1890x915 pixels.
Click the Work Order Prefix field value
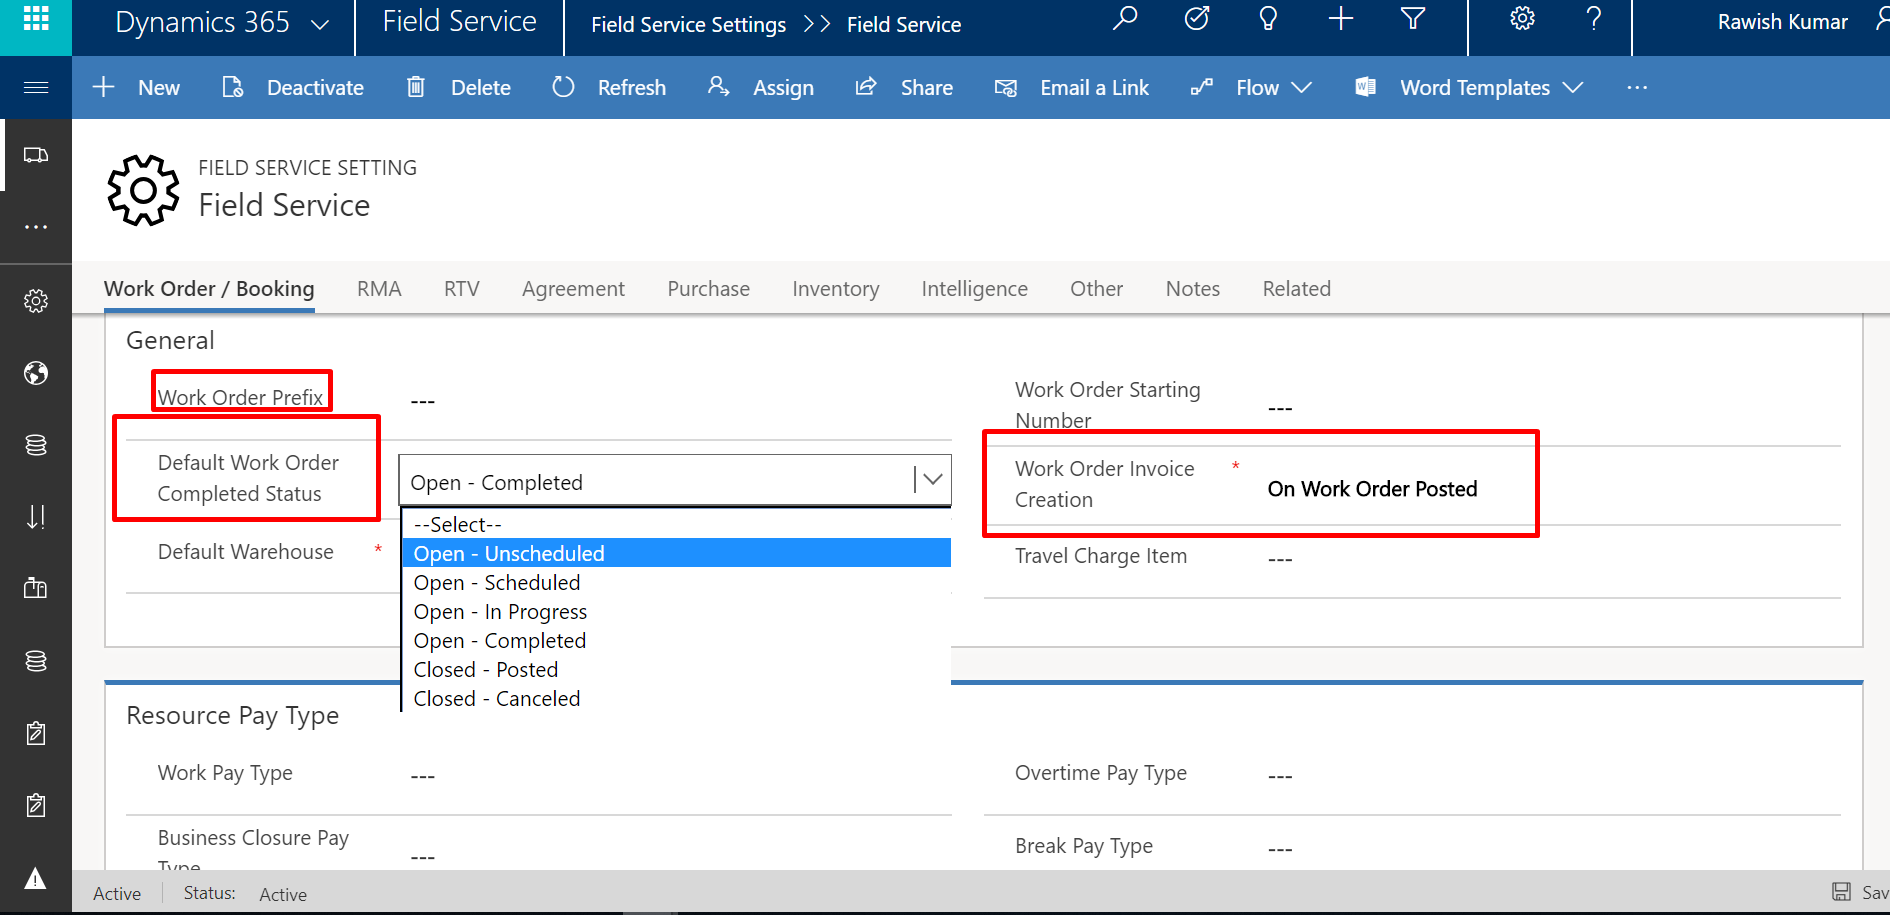tap(422, 401)
